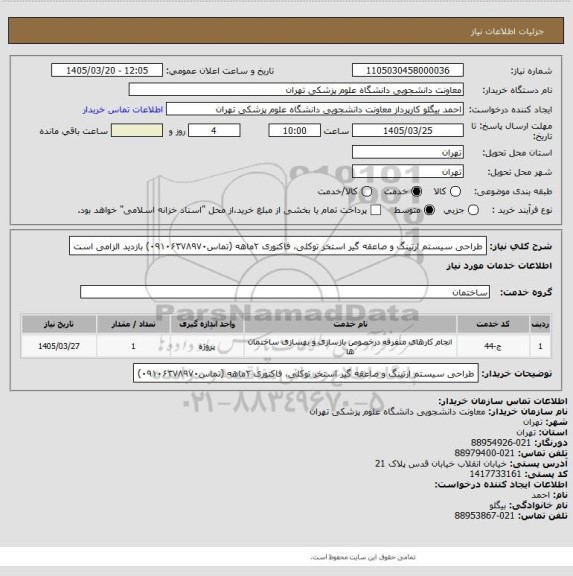Click the گروه خدمت field ساختمان
The width and height of the screenshot is (573, 576).
click(285, 292)
